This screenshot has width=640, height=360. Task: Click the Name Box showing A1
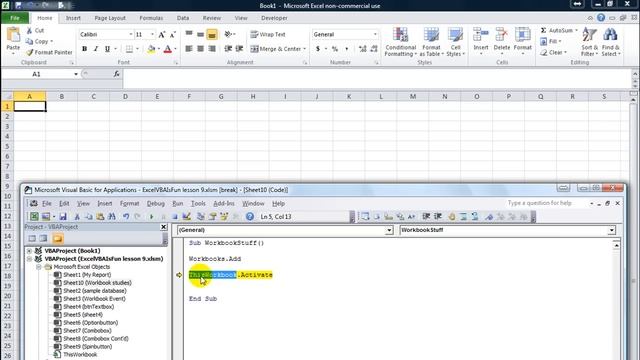click(37, 74)
